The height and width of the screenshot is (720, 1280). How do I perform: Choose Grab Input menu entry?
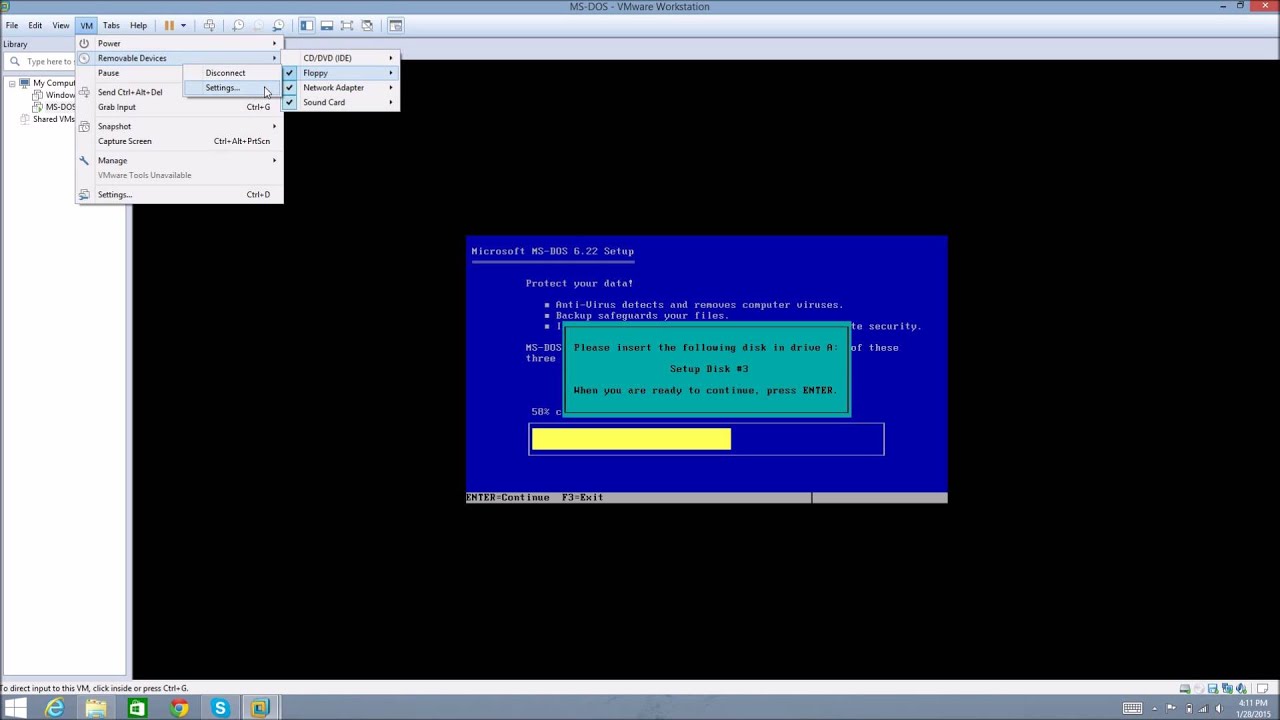(x=180, y=107)
